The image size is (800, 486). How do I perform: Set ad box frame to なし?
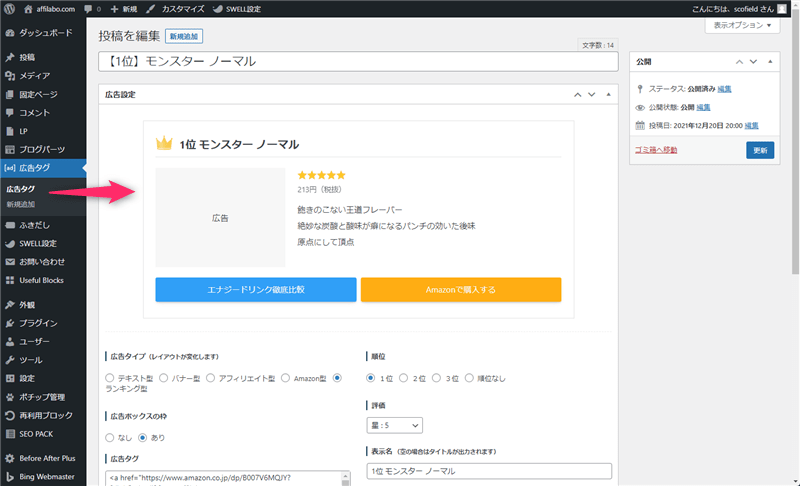109,438
